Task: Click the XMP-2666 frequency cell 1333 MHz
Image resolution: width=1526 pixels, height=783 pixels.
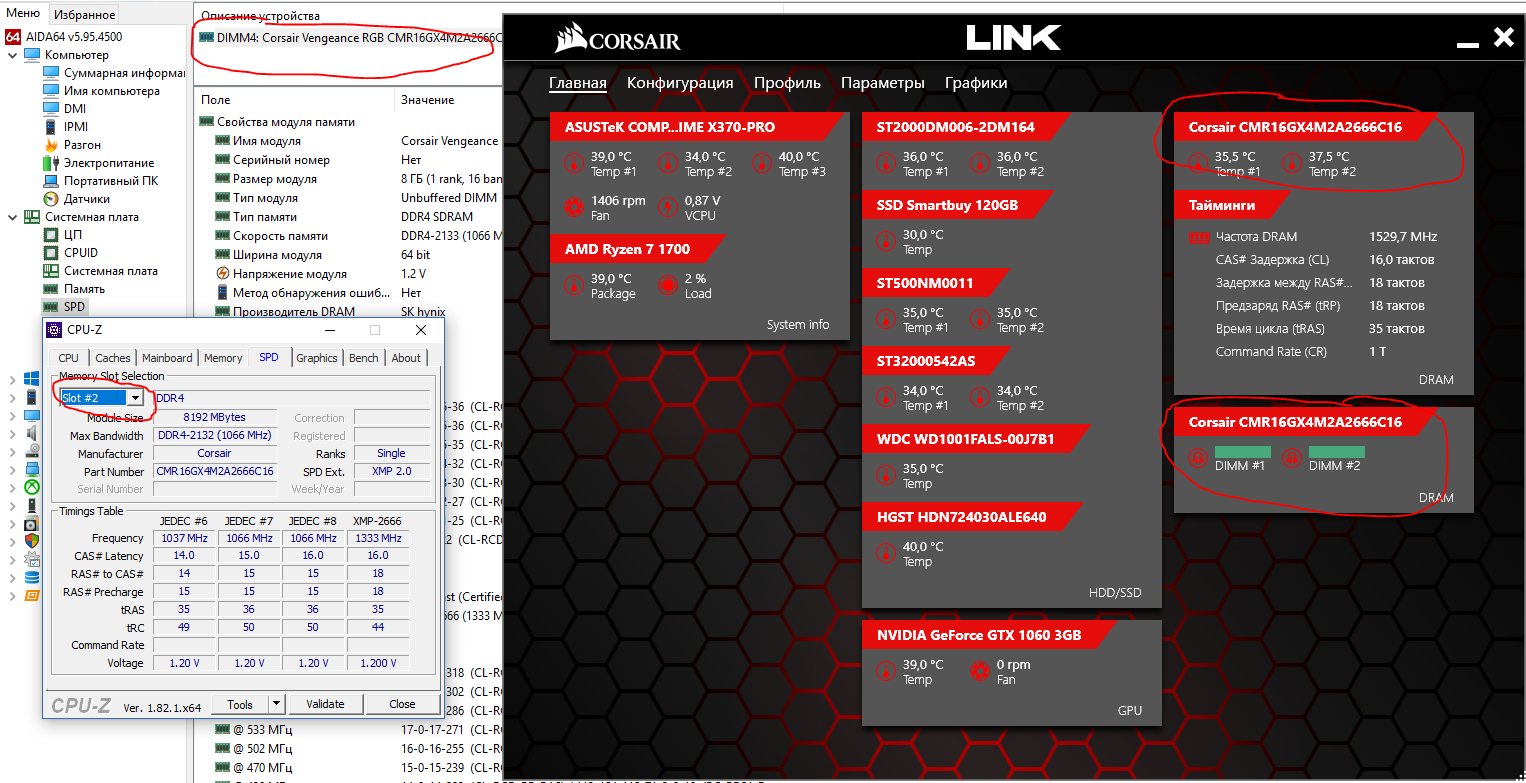Action: (x=378, y=538)
